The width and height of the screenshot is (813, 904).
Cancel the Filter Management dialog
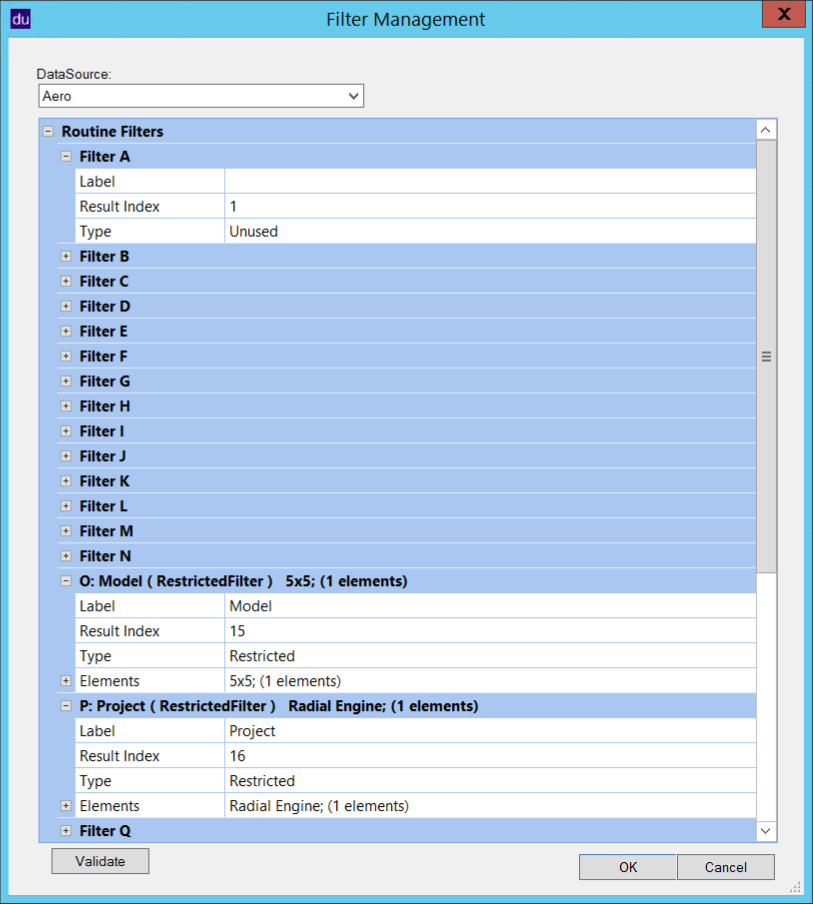(x=725, y=867)
